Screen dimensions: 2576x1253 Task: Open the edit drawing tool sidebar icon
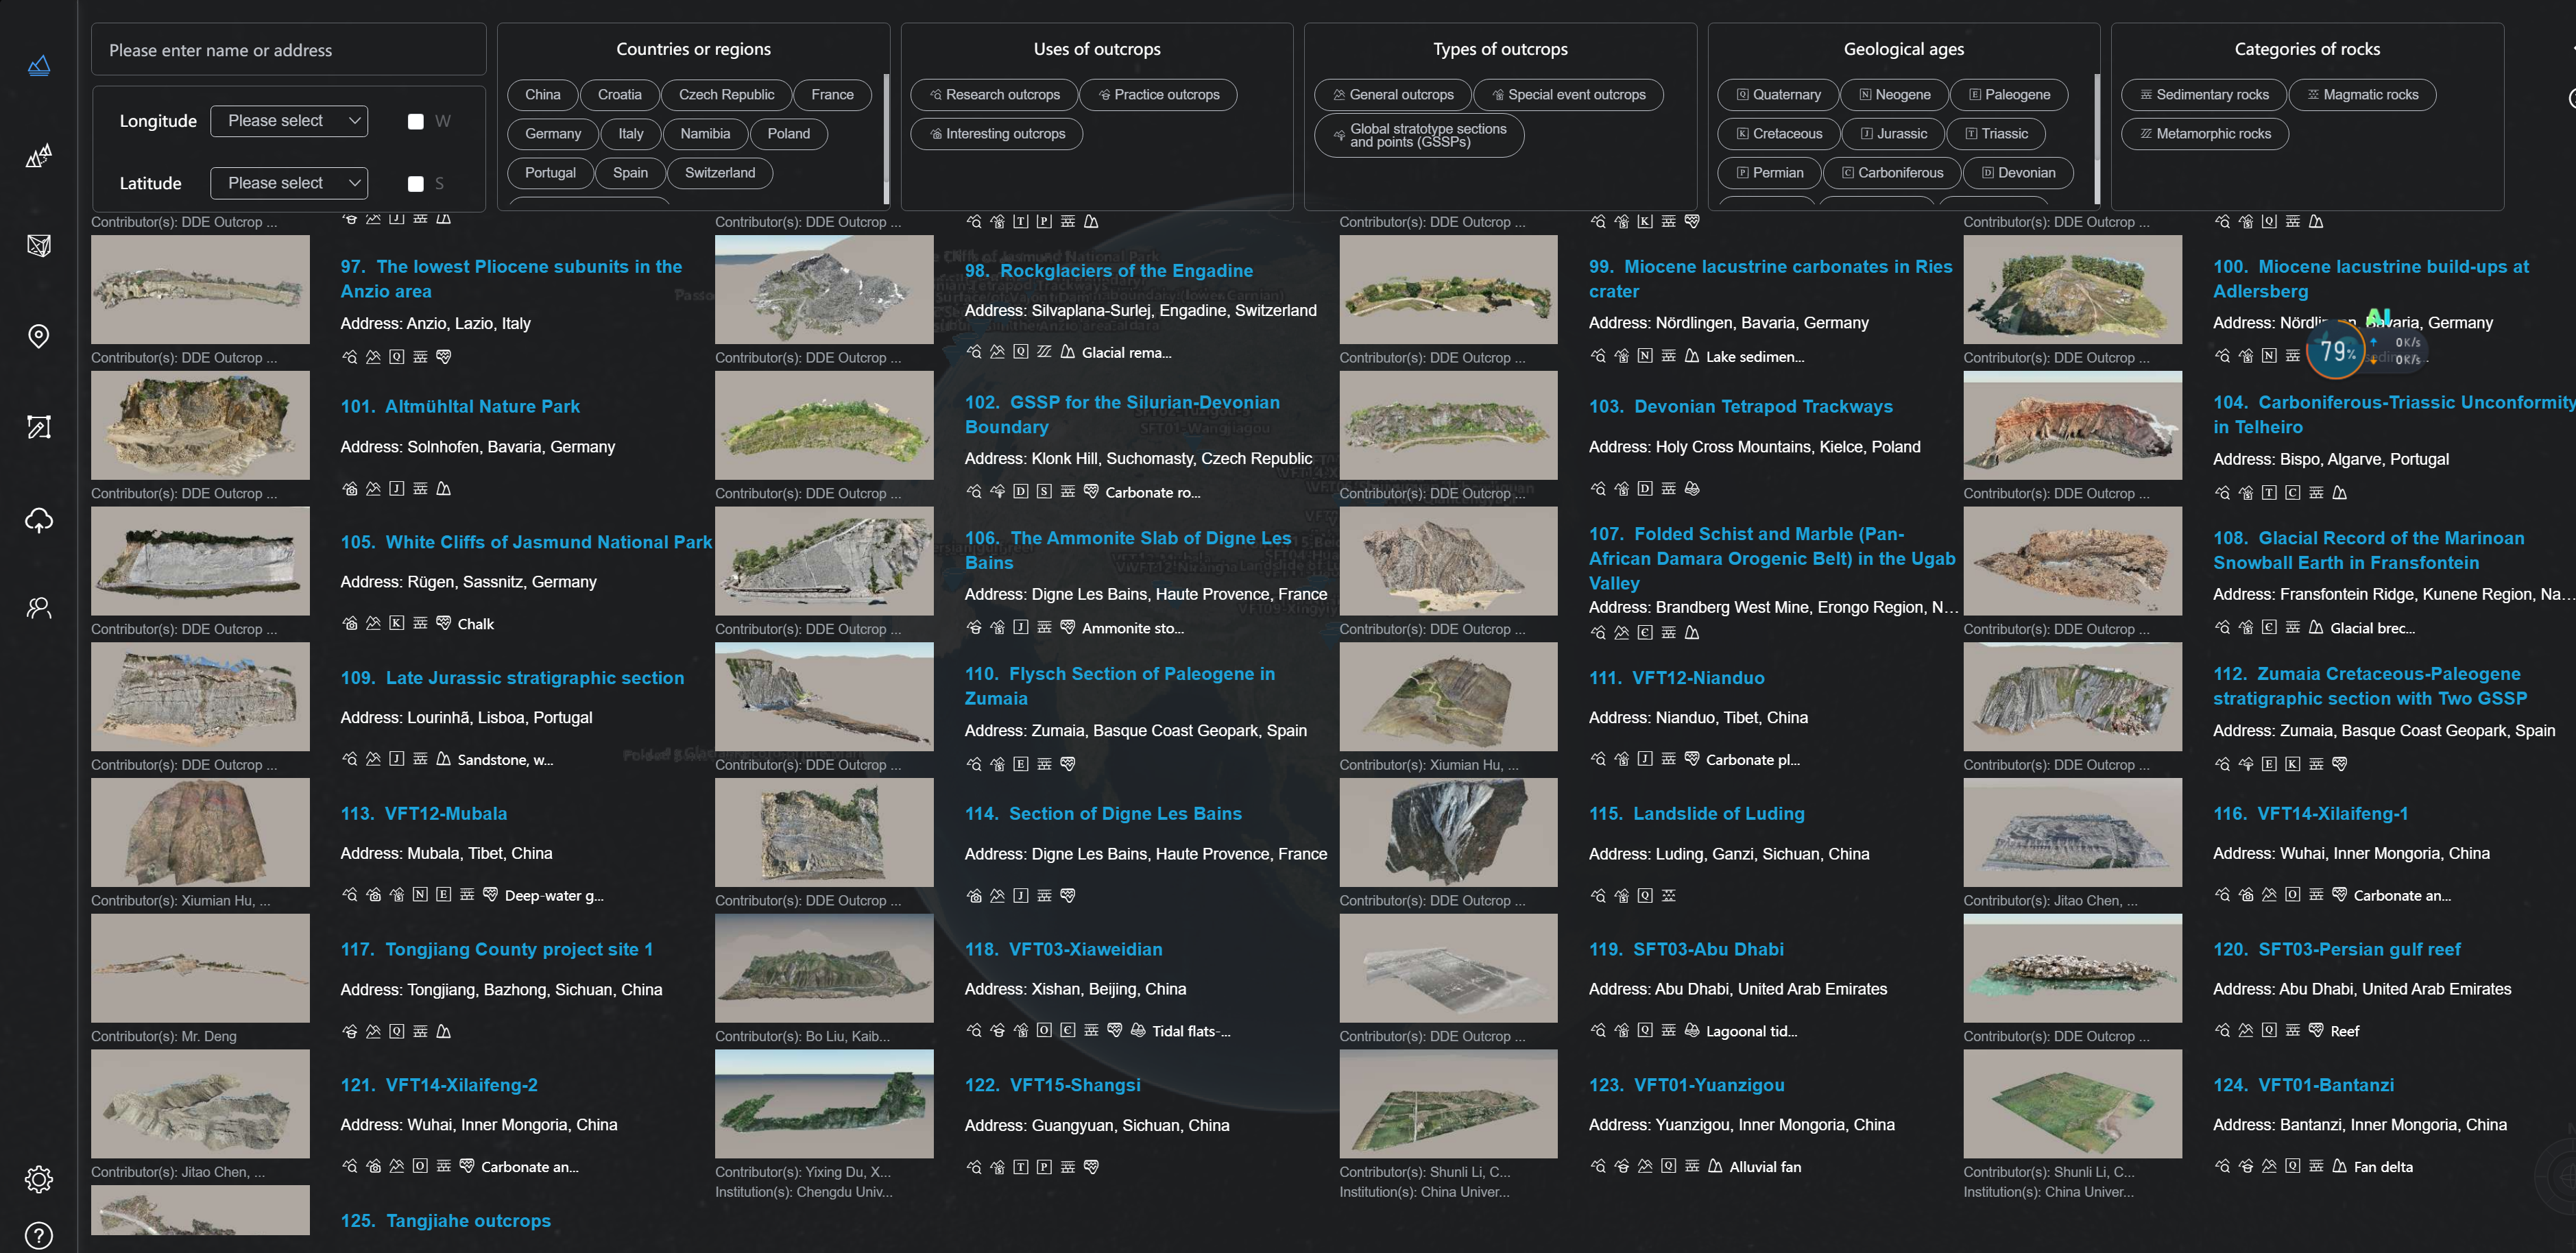[38, 427]
